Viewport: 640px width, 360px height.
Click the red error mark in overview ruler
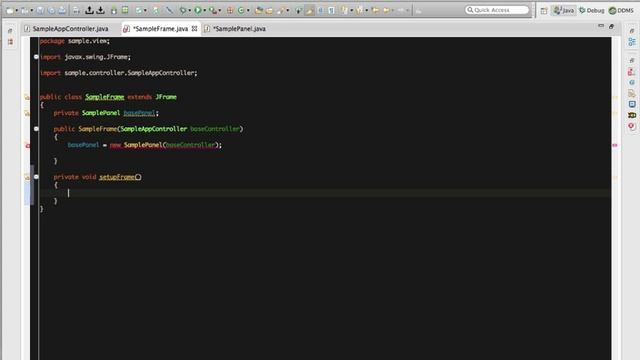pyautogui.click(x=615, y=145)
